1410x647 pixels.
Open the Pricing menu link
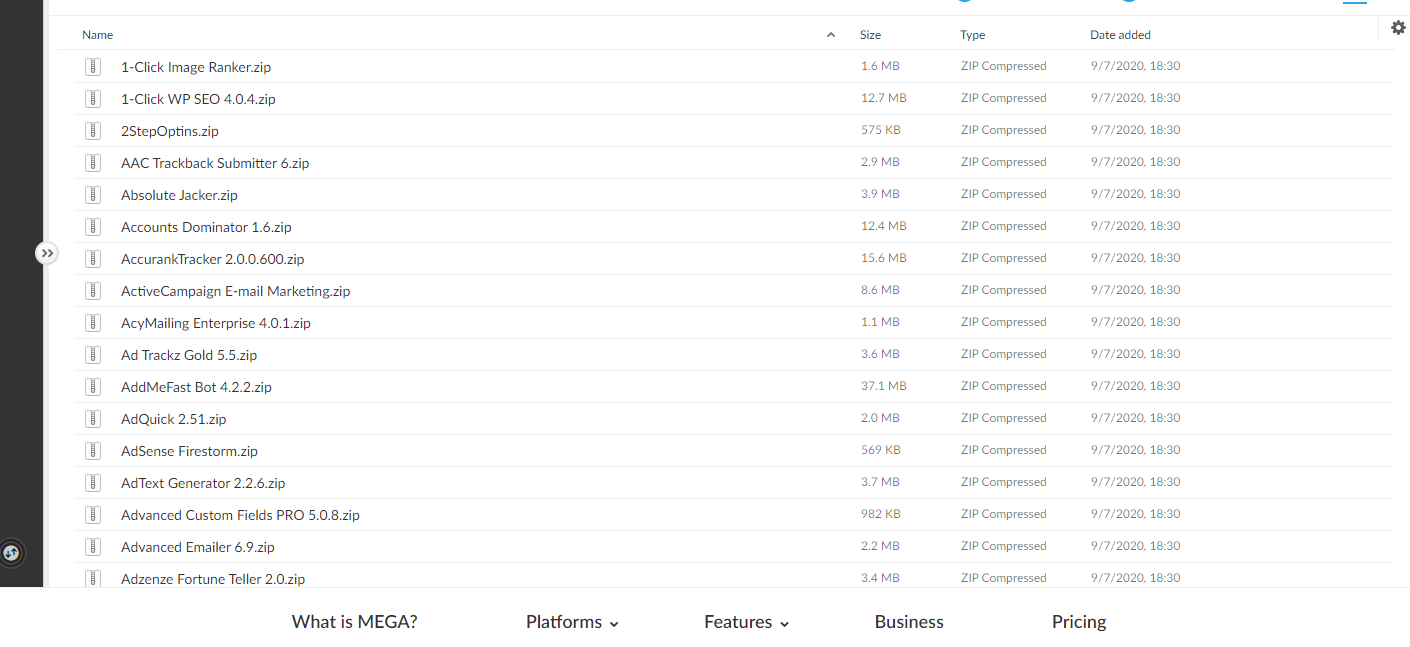[x=1079, y=622]
